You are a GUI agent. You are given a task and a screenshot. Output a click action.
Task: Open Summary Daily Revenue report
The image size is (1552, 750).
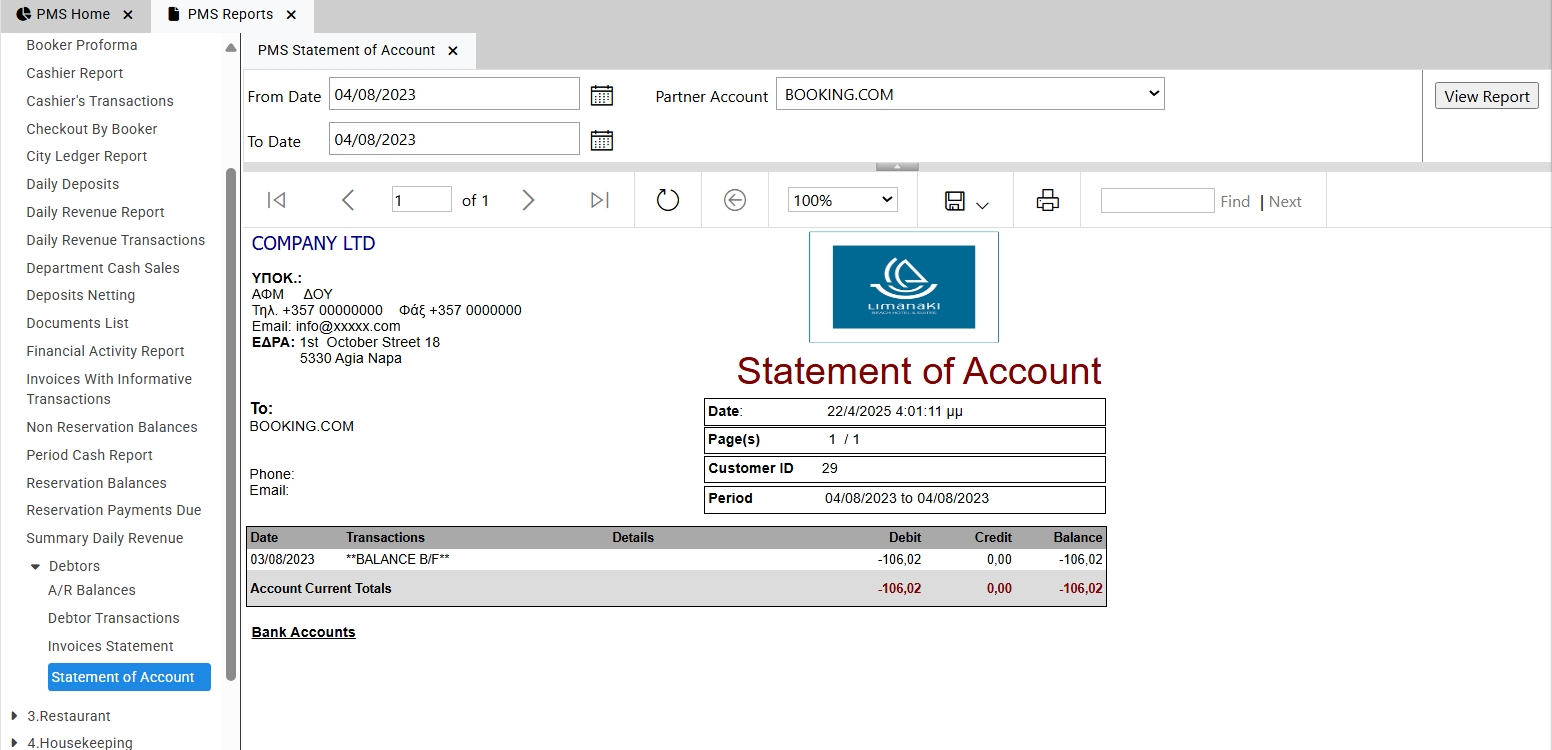pos(105,538)
